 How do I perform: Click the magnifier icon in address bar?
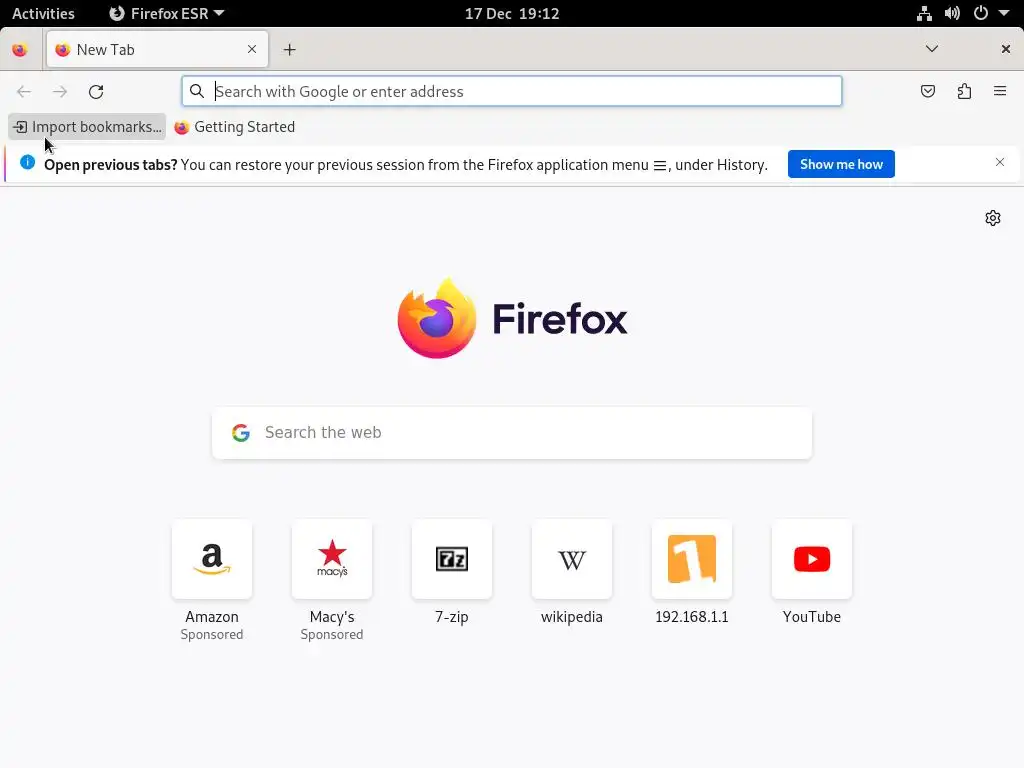click(x=197, y=91)
